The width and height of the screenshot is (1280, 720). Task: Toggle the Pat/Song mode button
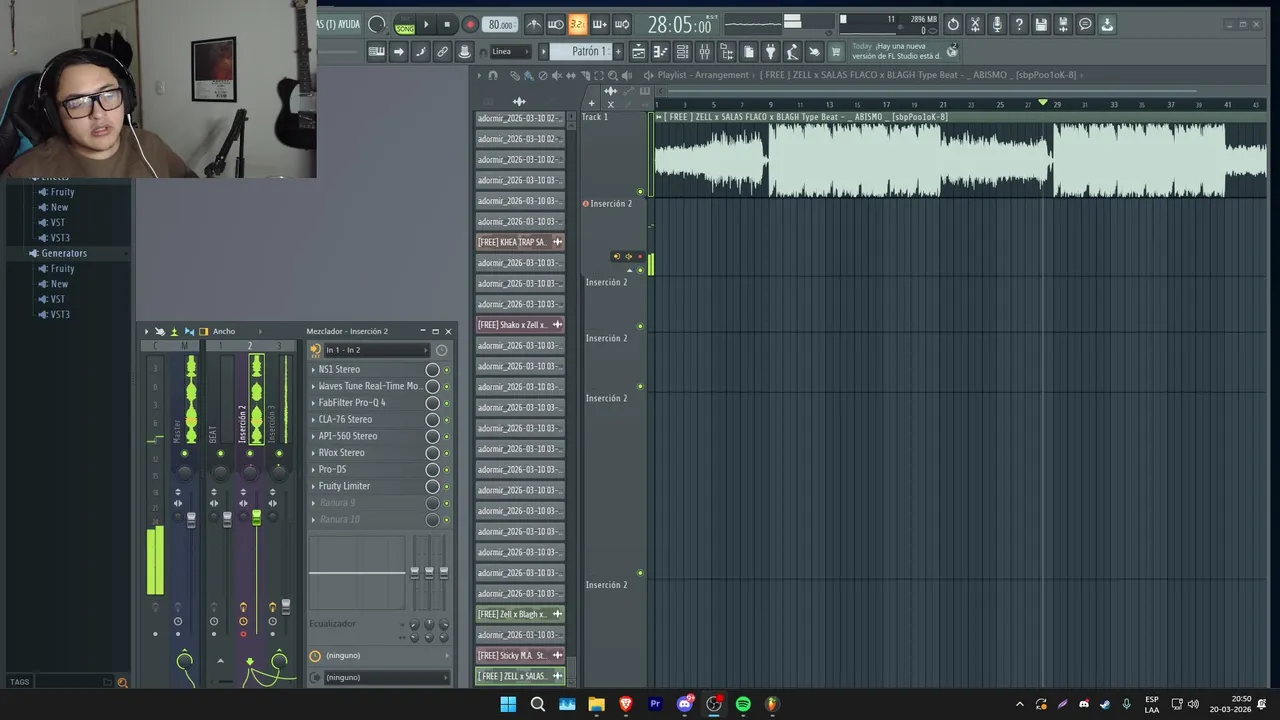click(405, 25)
